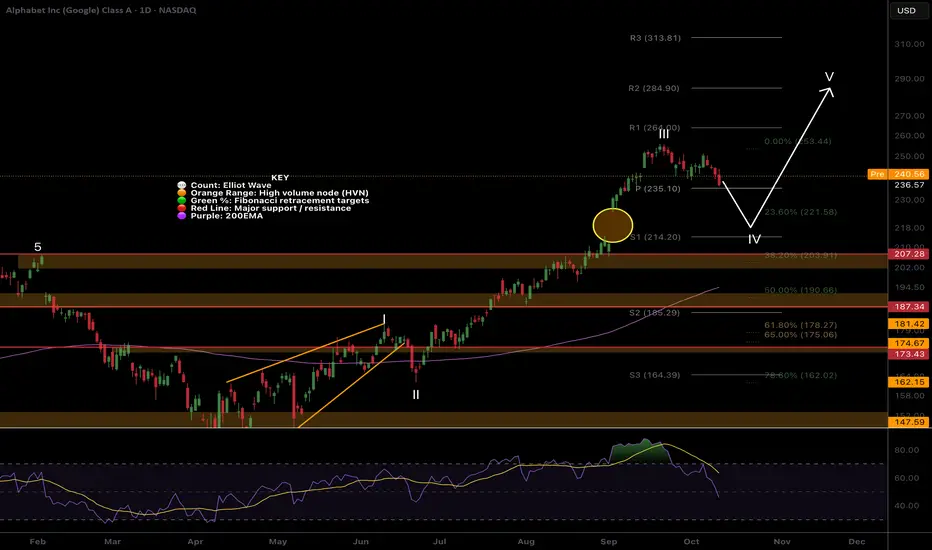
Task: Click the red circle beside Major support / resistance
Action: click(x=182, y=208)
